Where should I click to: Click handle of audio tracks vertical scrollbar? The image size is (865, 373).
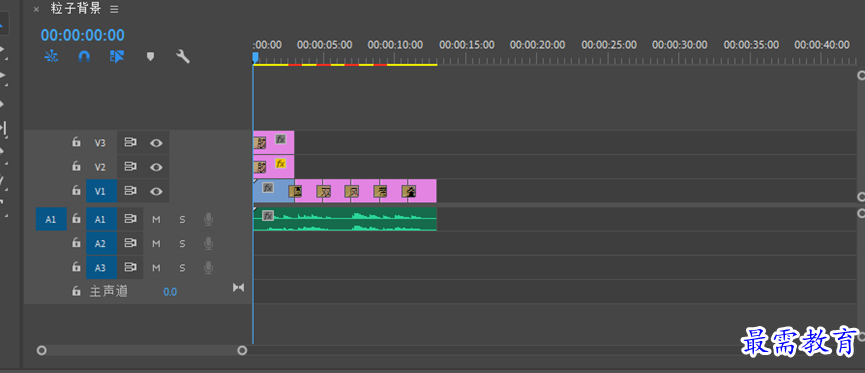(x=861, y=213)
